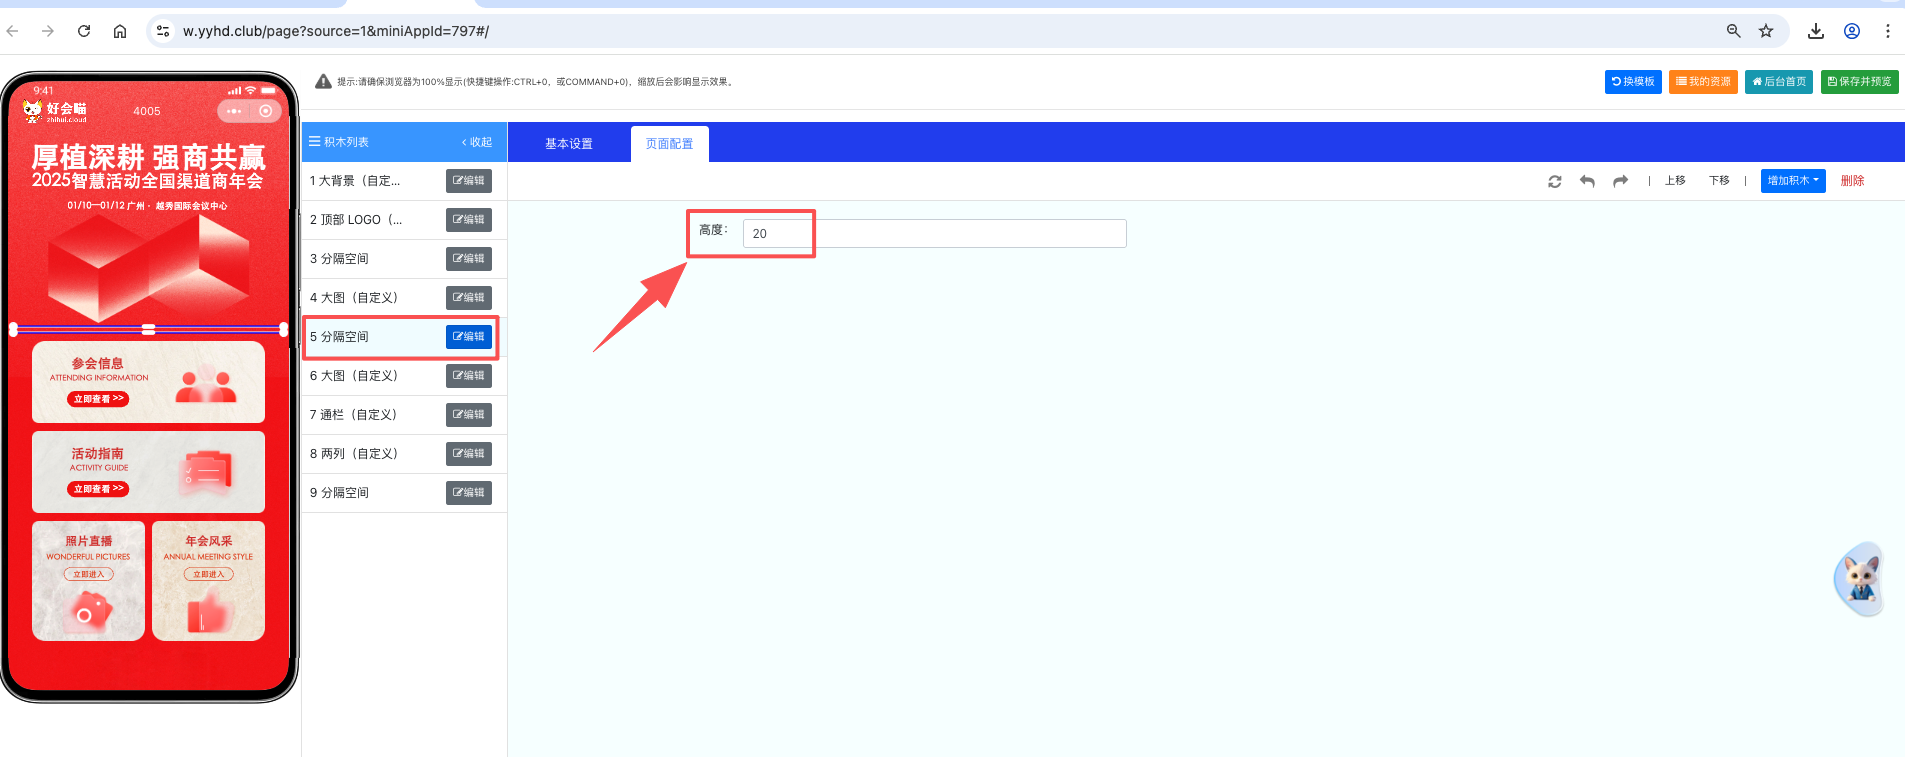Click the undo arrow icon
Image resolution: width=1905 pixels, height=757 pixels.
click(x=1587, y=181)
